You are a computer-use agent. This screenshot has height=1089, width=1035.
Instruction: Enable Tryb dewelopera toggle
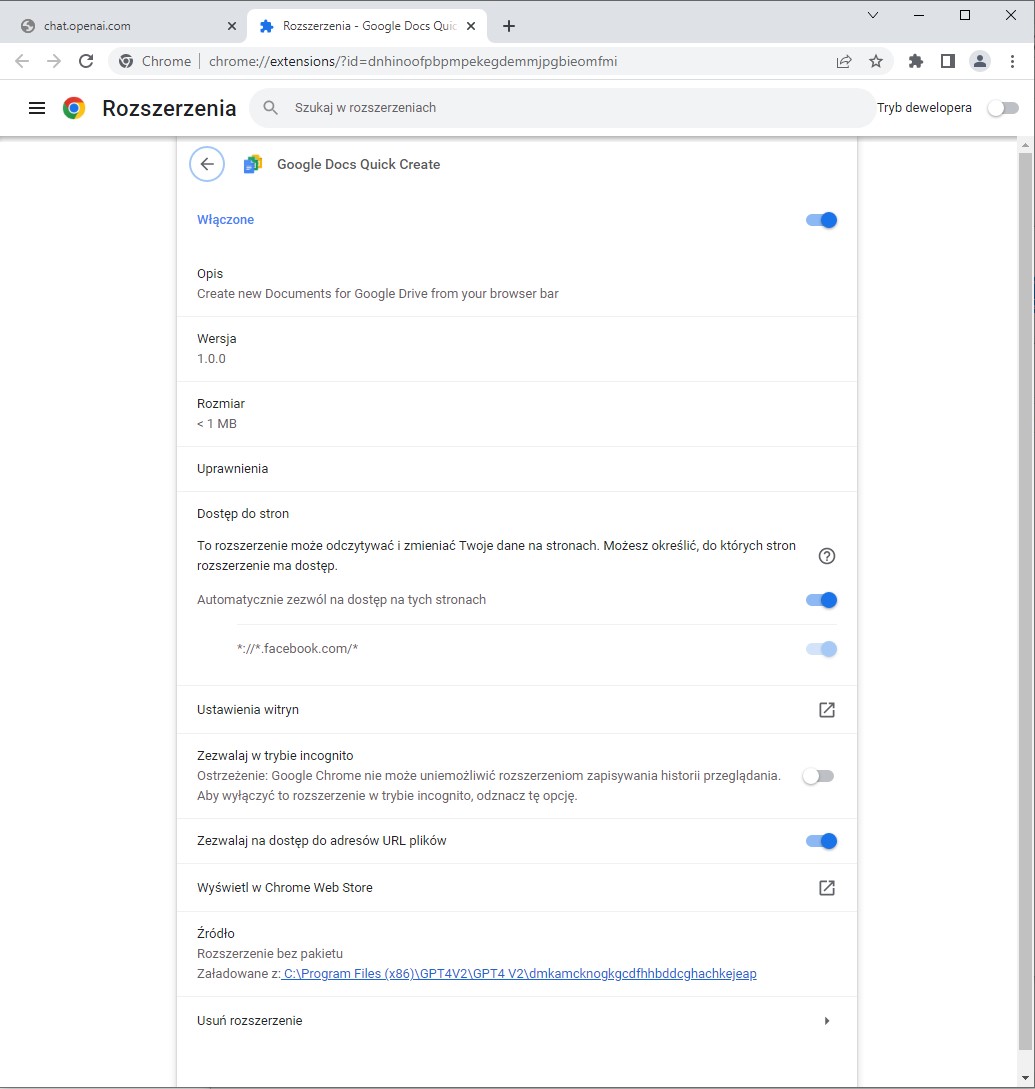1002,108
